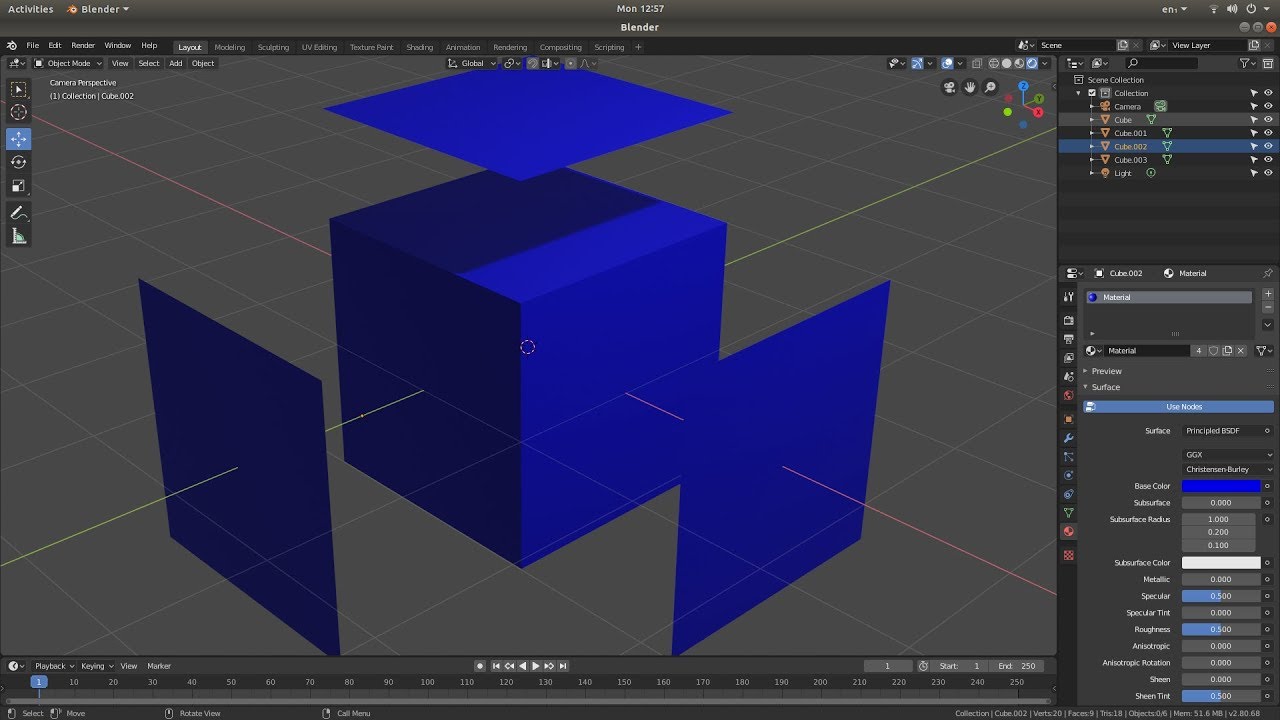Viewport: 1280px width, 720px height.
Task: Open the View Layer properties tab icon
Action: 1069,358
